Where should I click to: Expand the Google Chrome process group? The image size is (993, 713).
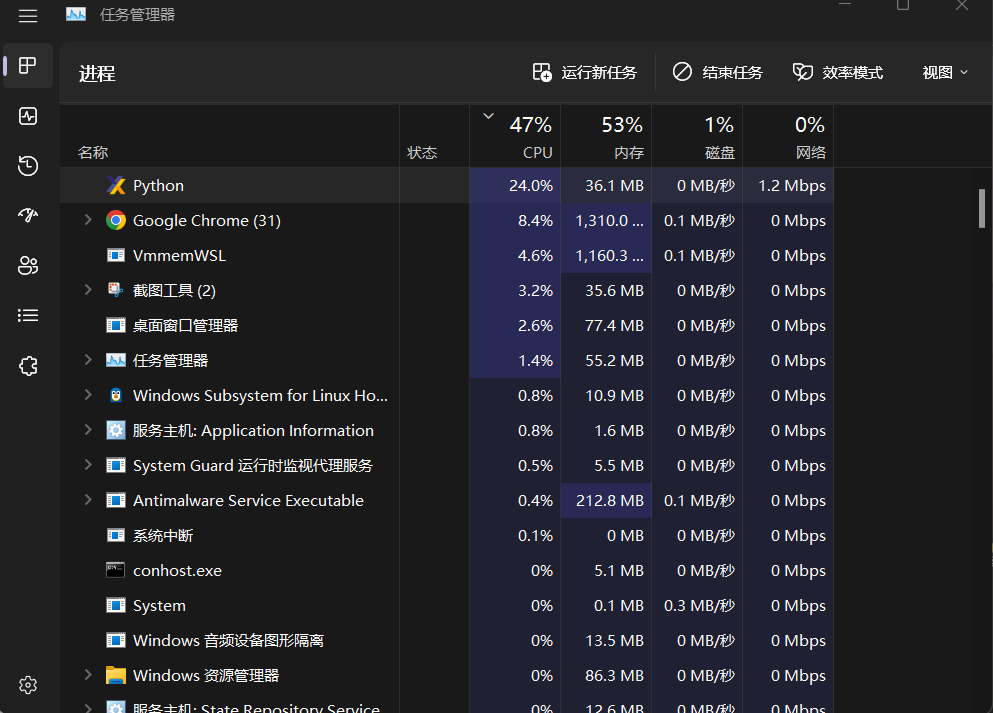[x=87, y=220]
